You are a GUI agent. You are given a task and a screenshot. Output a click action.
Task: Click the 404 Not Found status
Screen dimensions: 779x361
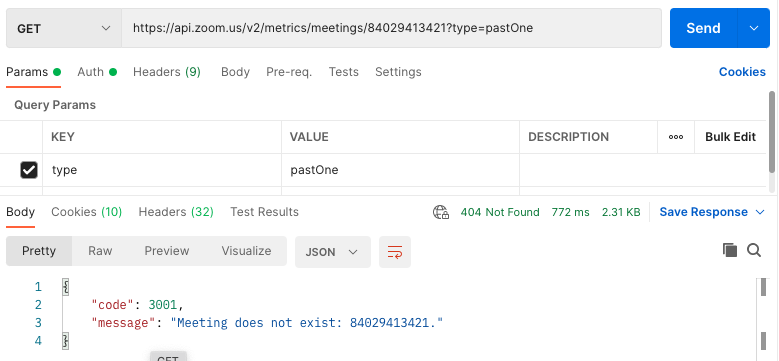(x=500, y=213)
